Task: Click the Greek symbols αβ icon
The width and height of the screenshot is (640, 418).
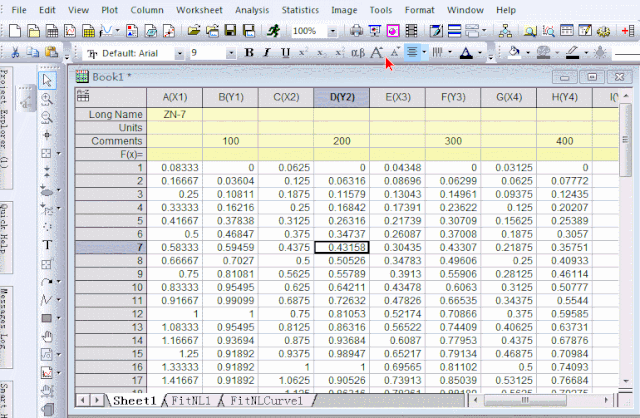Action: point(358,52)
